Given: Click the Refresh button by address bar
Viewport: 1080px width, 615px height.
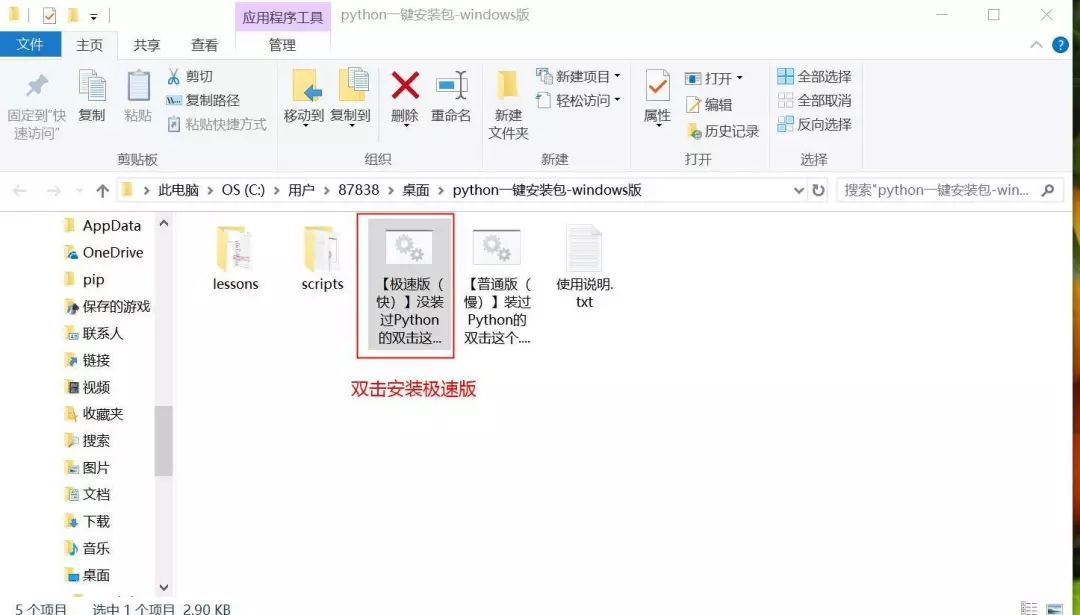Looking at the screenshot, I should (818, 191).
